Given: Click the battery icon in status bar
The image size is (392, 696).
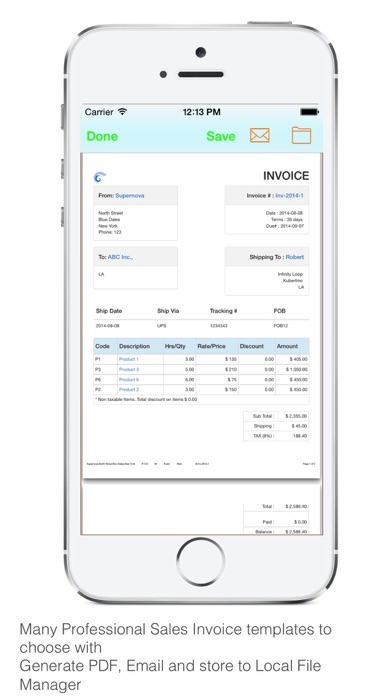Looking at the screenshot, I should tap(309, 112).
